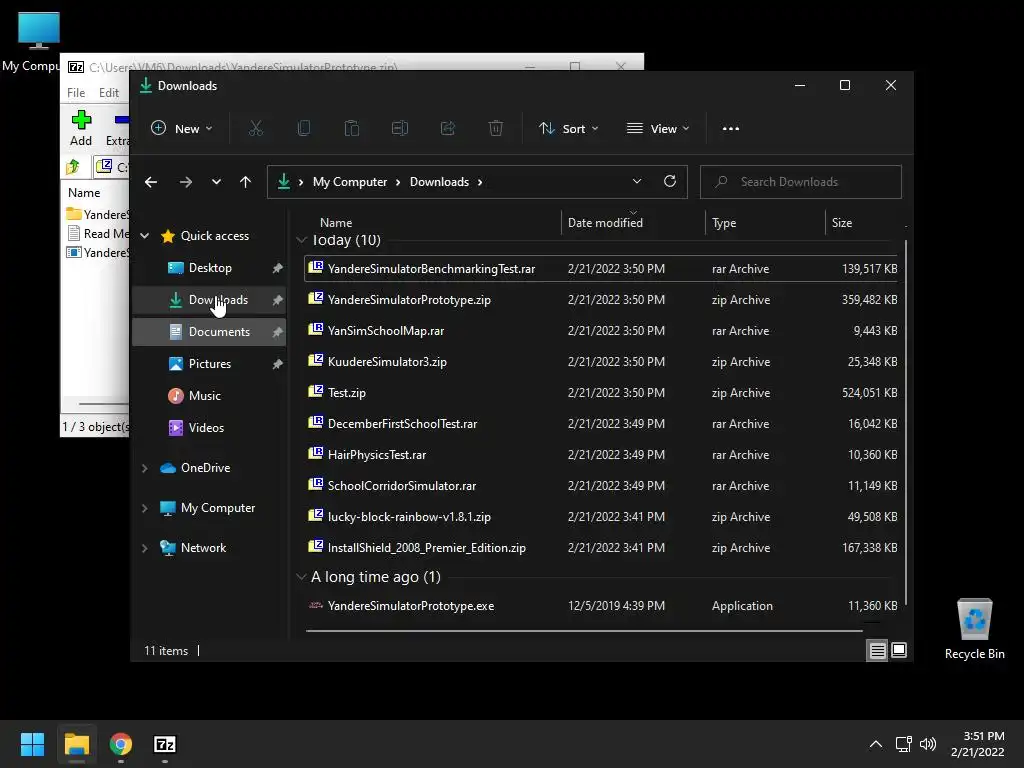Viewport: 1024px width, 768px height.
Task: Select YandereSimulatorBenchmarkingTest.rar
Action: [x=601, y=268]
